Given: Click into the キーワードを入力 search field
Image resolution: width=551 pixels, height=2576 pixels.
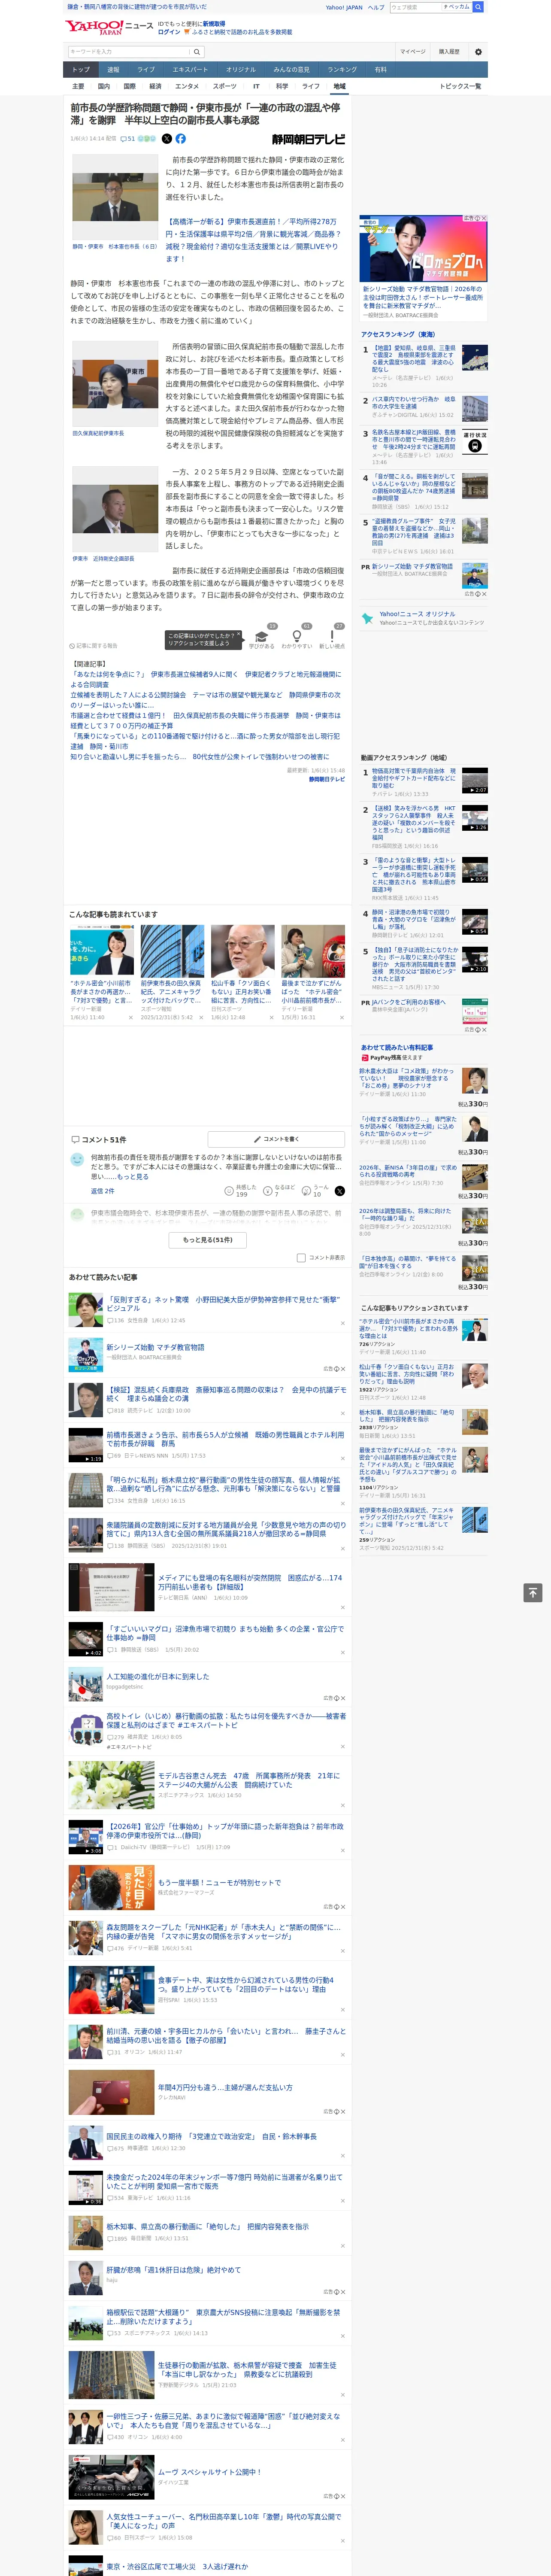Looking at the screenshot, I should 129,52.
